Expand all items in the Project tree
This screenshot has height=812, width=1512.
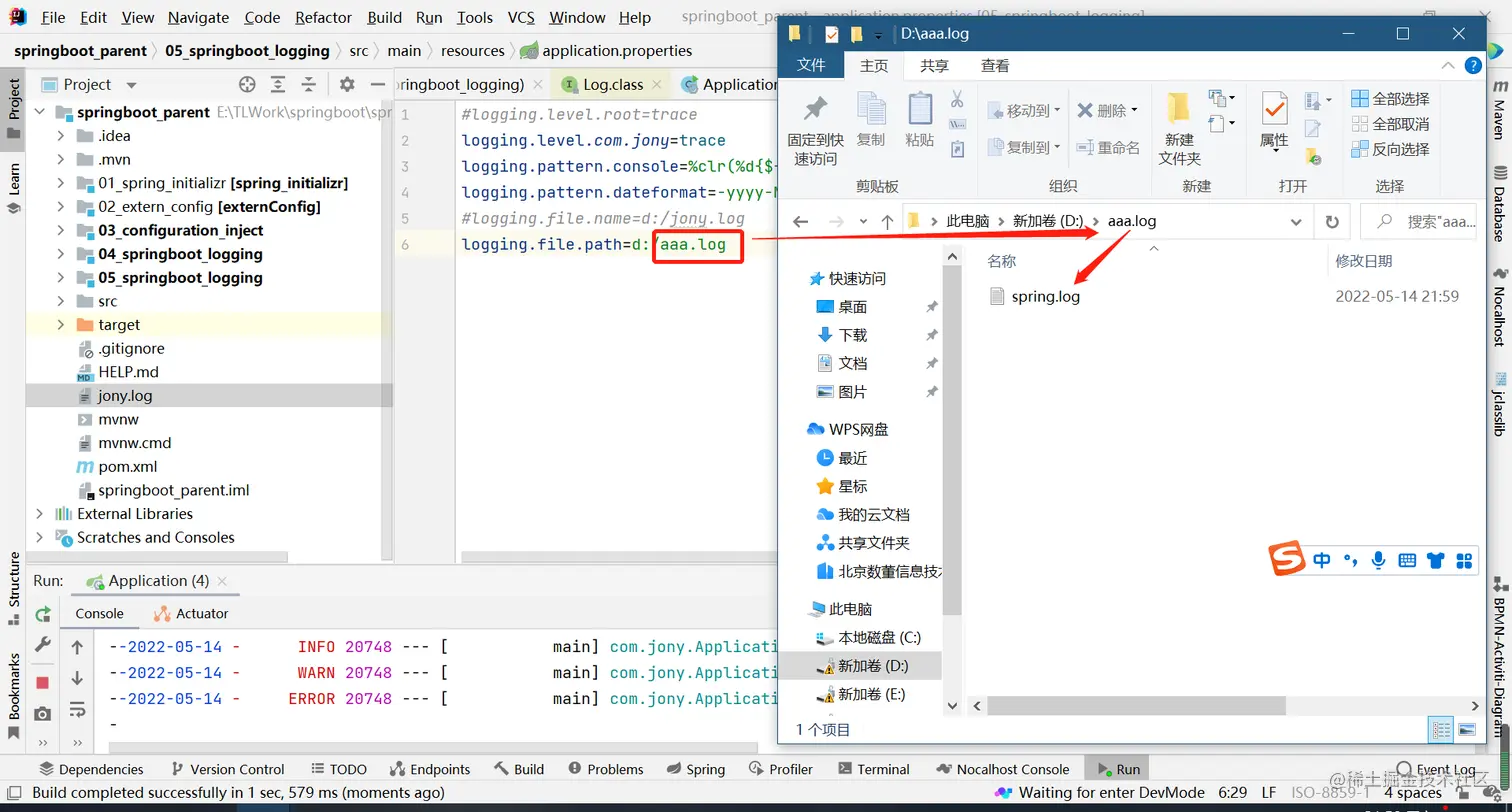point(278,85)
